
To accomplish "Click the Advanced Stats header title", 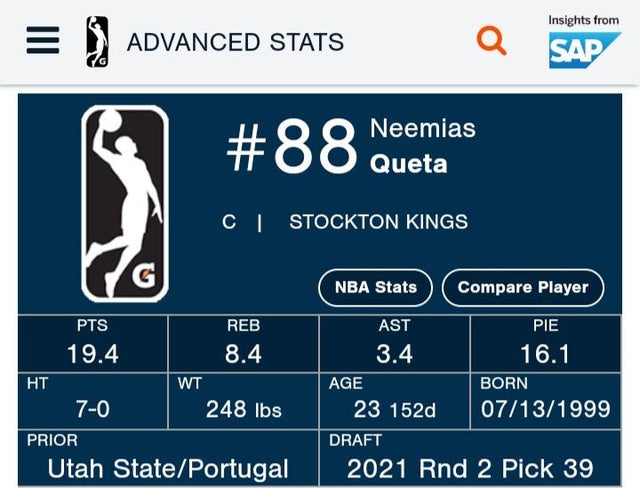I will [235, 43].
